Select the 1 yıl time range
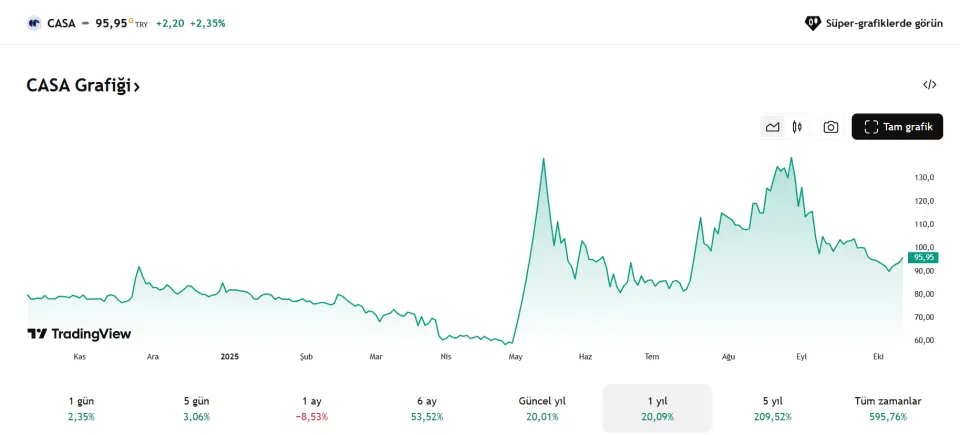This screenshot has height=435, width=960. click(x=657, y=408)
